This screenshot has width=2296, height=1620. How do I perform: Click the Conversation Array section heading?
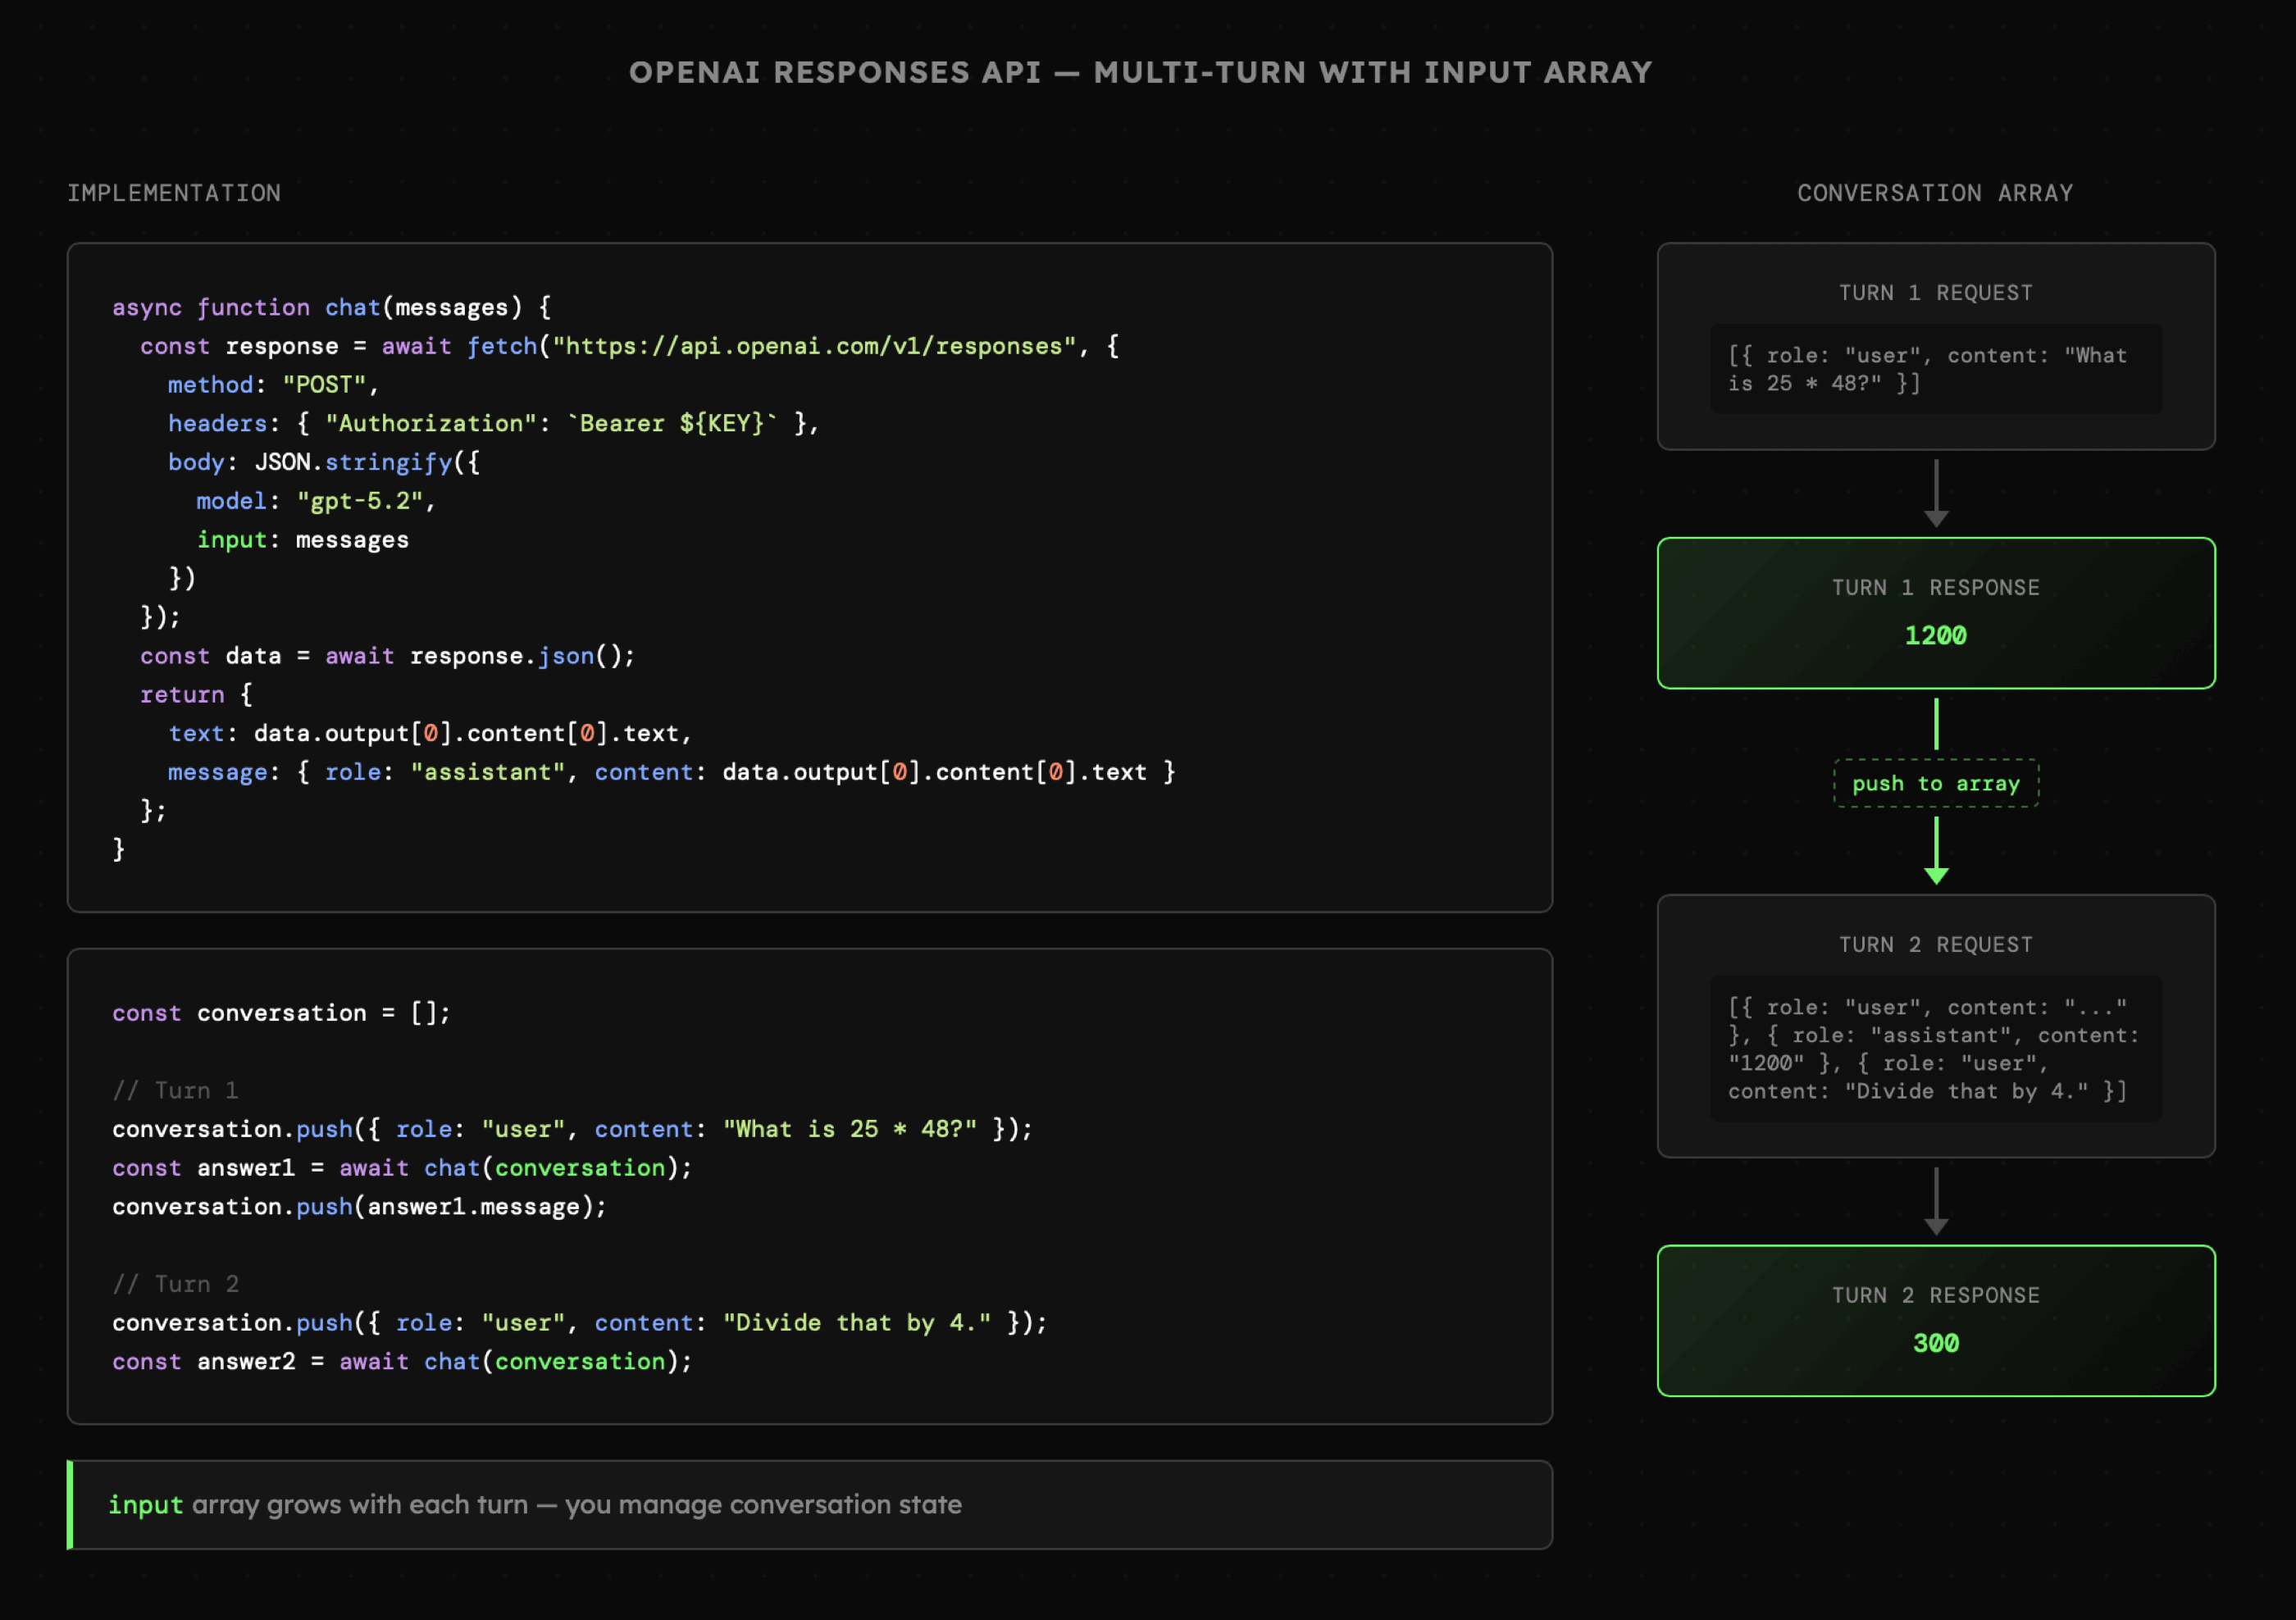pos(1936,193)
